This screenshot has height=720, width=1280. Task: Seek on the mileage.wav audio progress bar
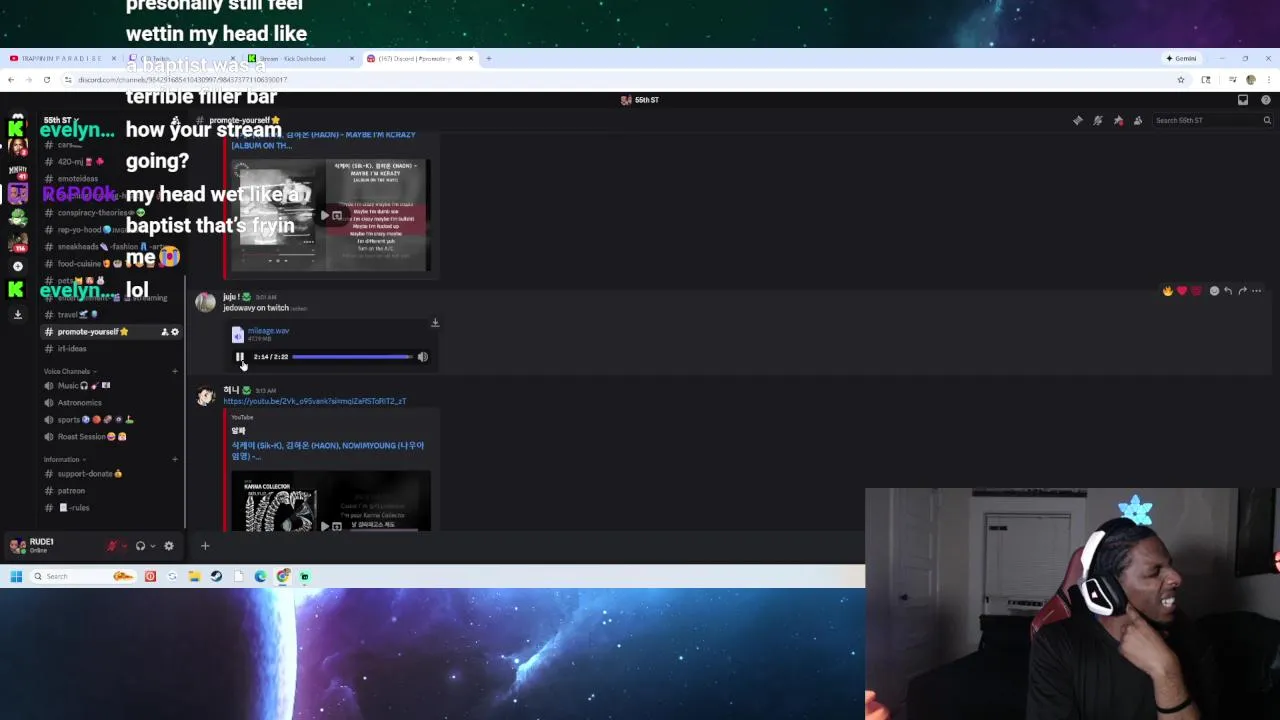[352, 357]
